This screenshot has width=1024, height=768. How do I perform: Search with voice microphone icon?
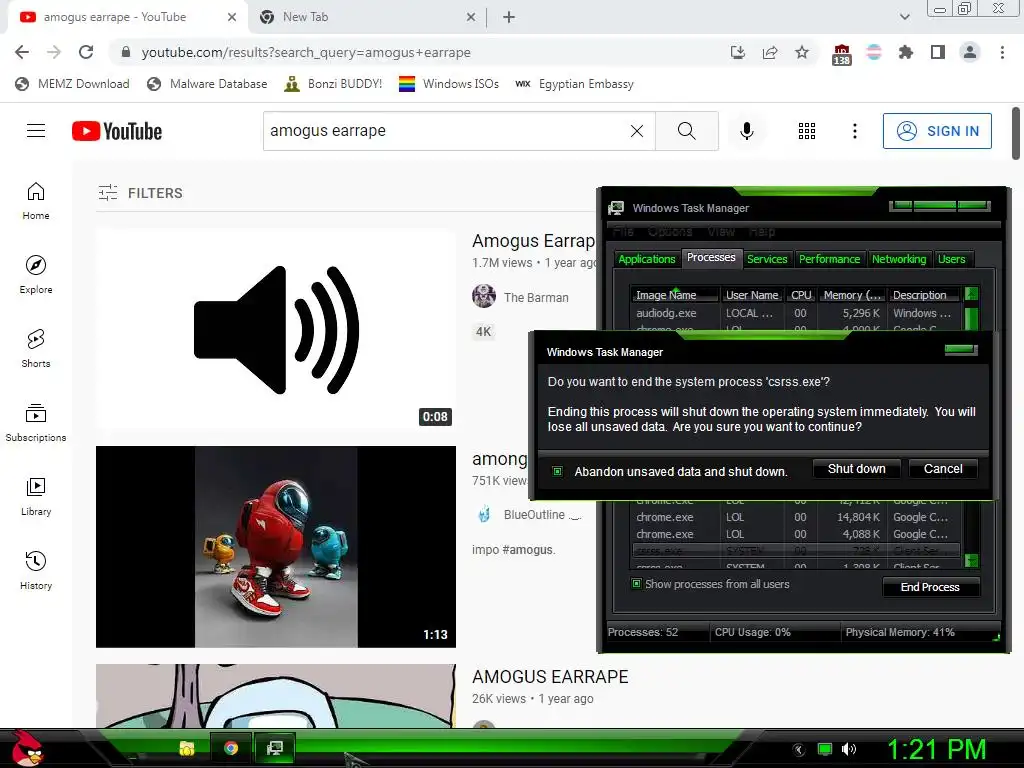pyautogui.click(x=746, y=131)
